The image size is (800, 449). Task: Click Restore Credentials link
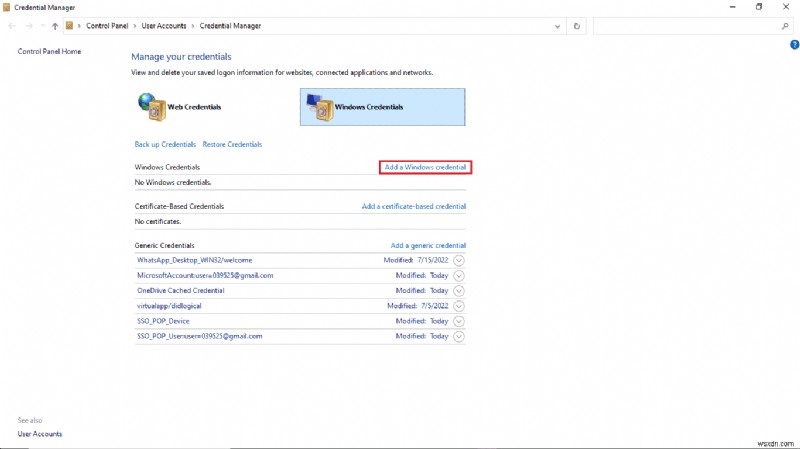pyautogui.click(x=232, y=144)
